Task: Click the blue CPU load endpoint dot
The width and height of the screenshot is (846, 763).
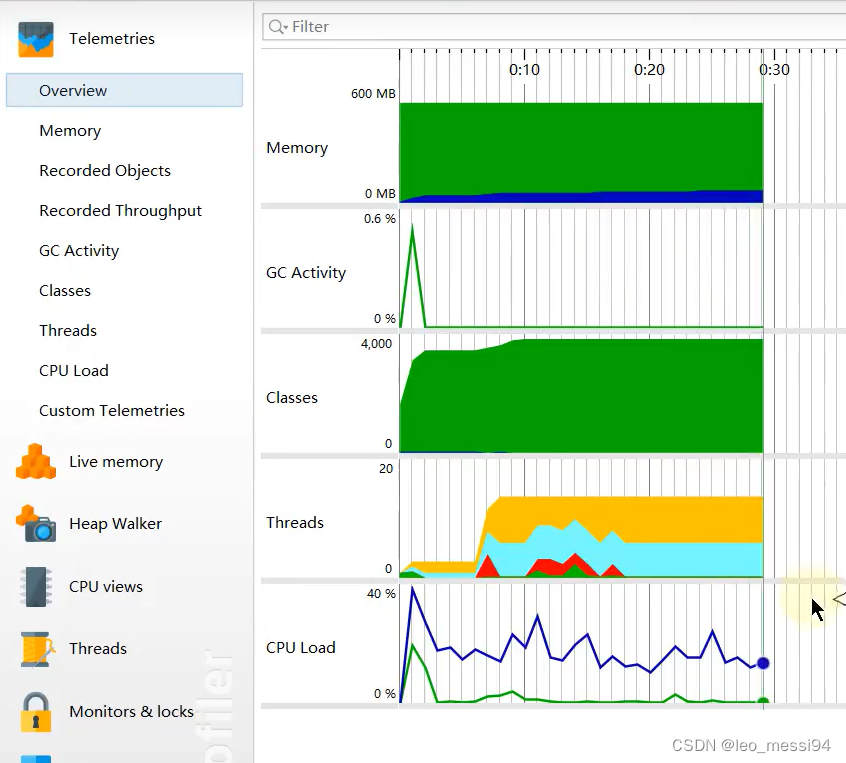Action: (763, 663)
